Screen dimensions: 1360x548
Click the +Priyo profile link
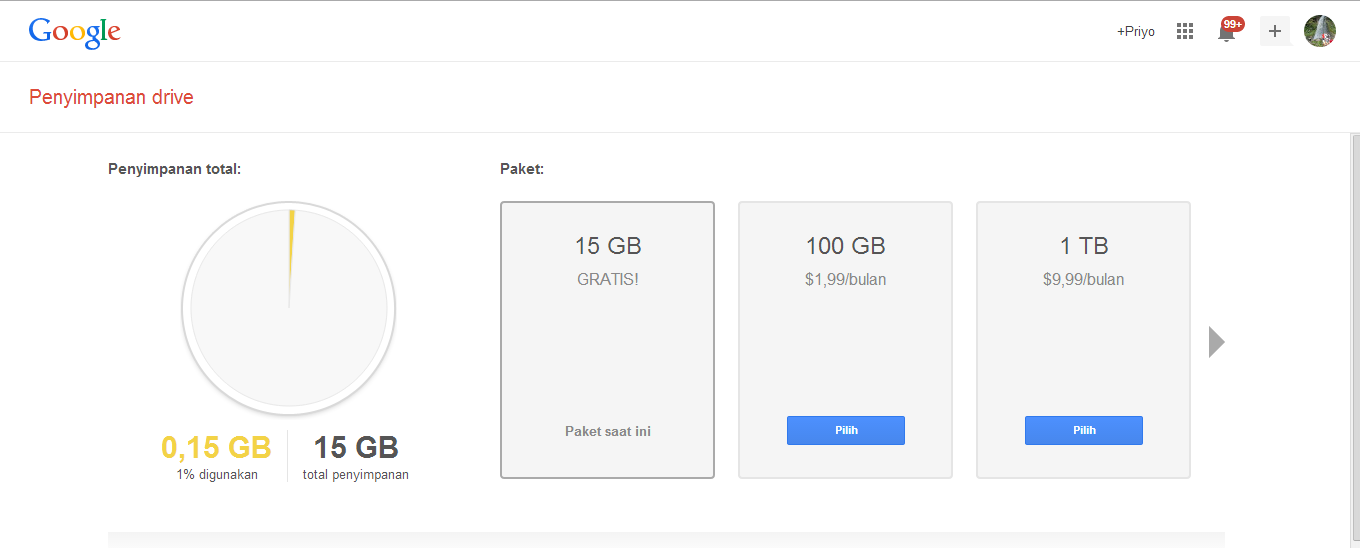(x=1136, y=32)
